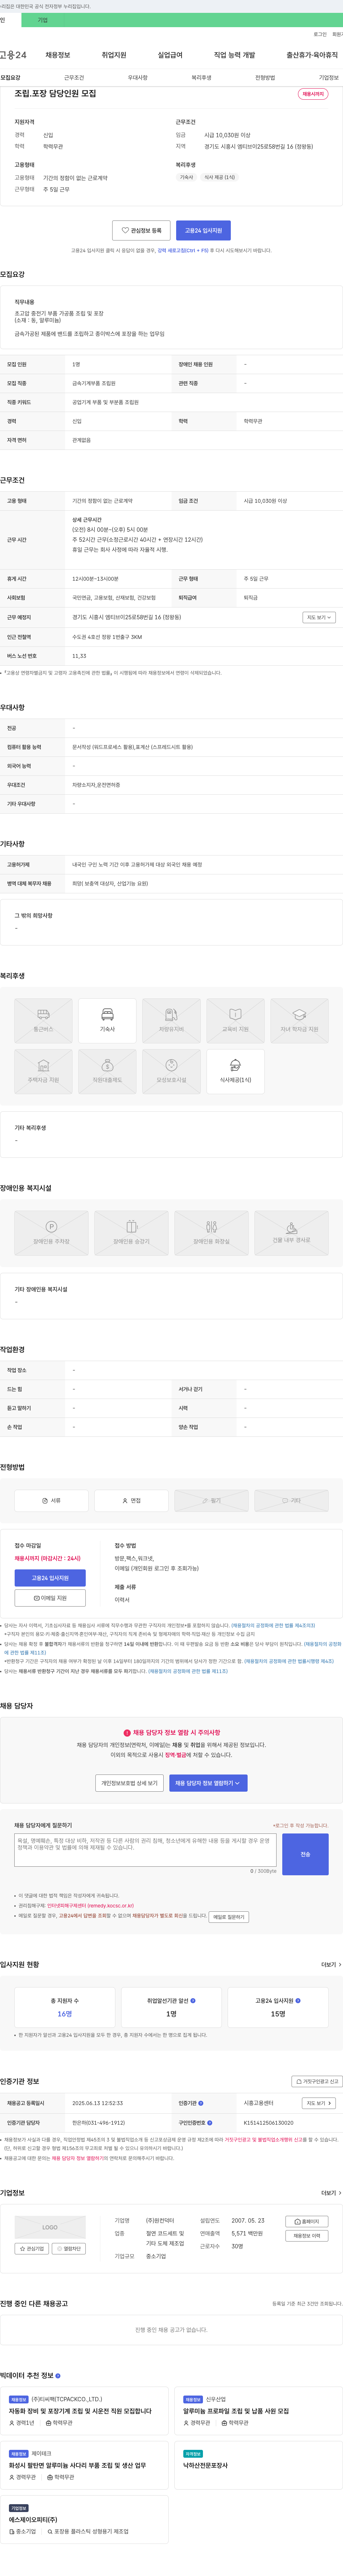Click the company LOGO thumbnail
Image resolution: width=343 pixels, height=2576 pixels.
(50, 2227)
